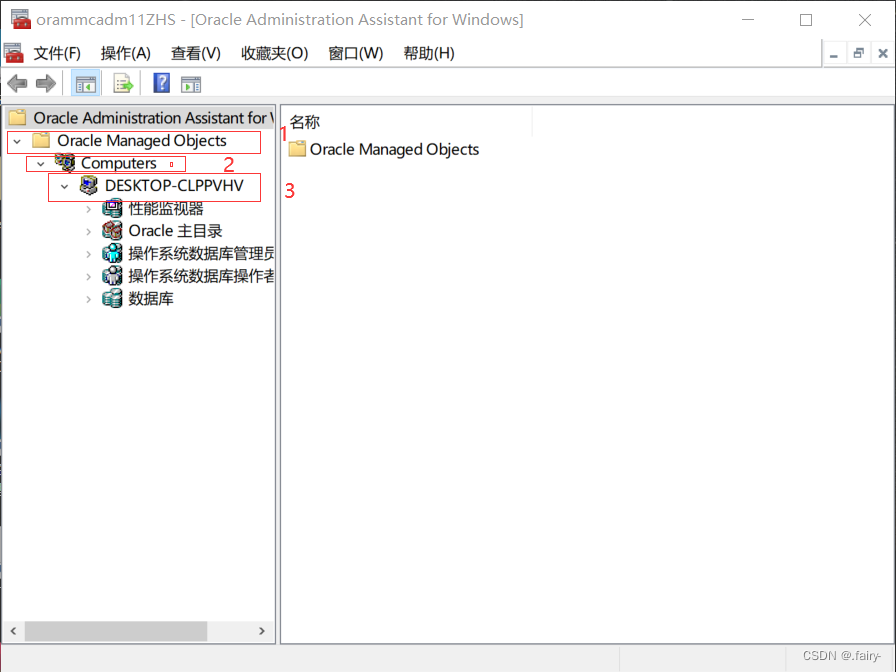The image size is (896, 672).
Task: Collapse the DESKTOP-CLPPVHV node
Action: pos(65,186)
